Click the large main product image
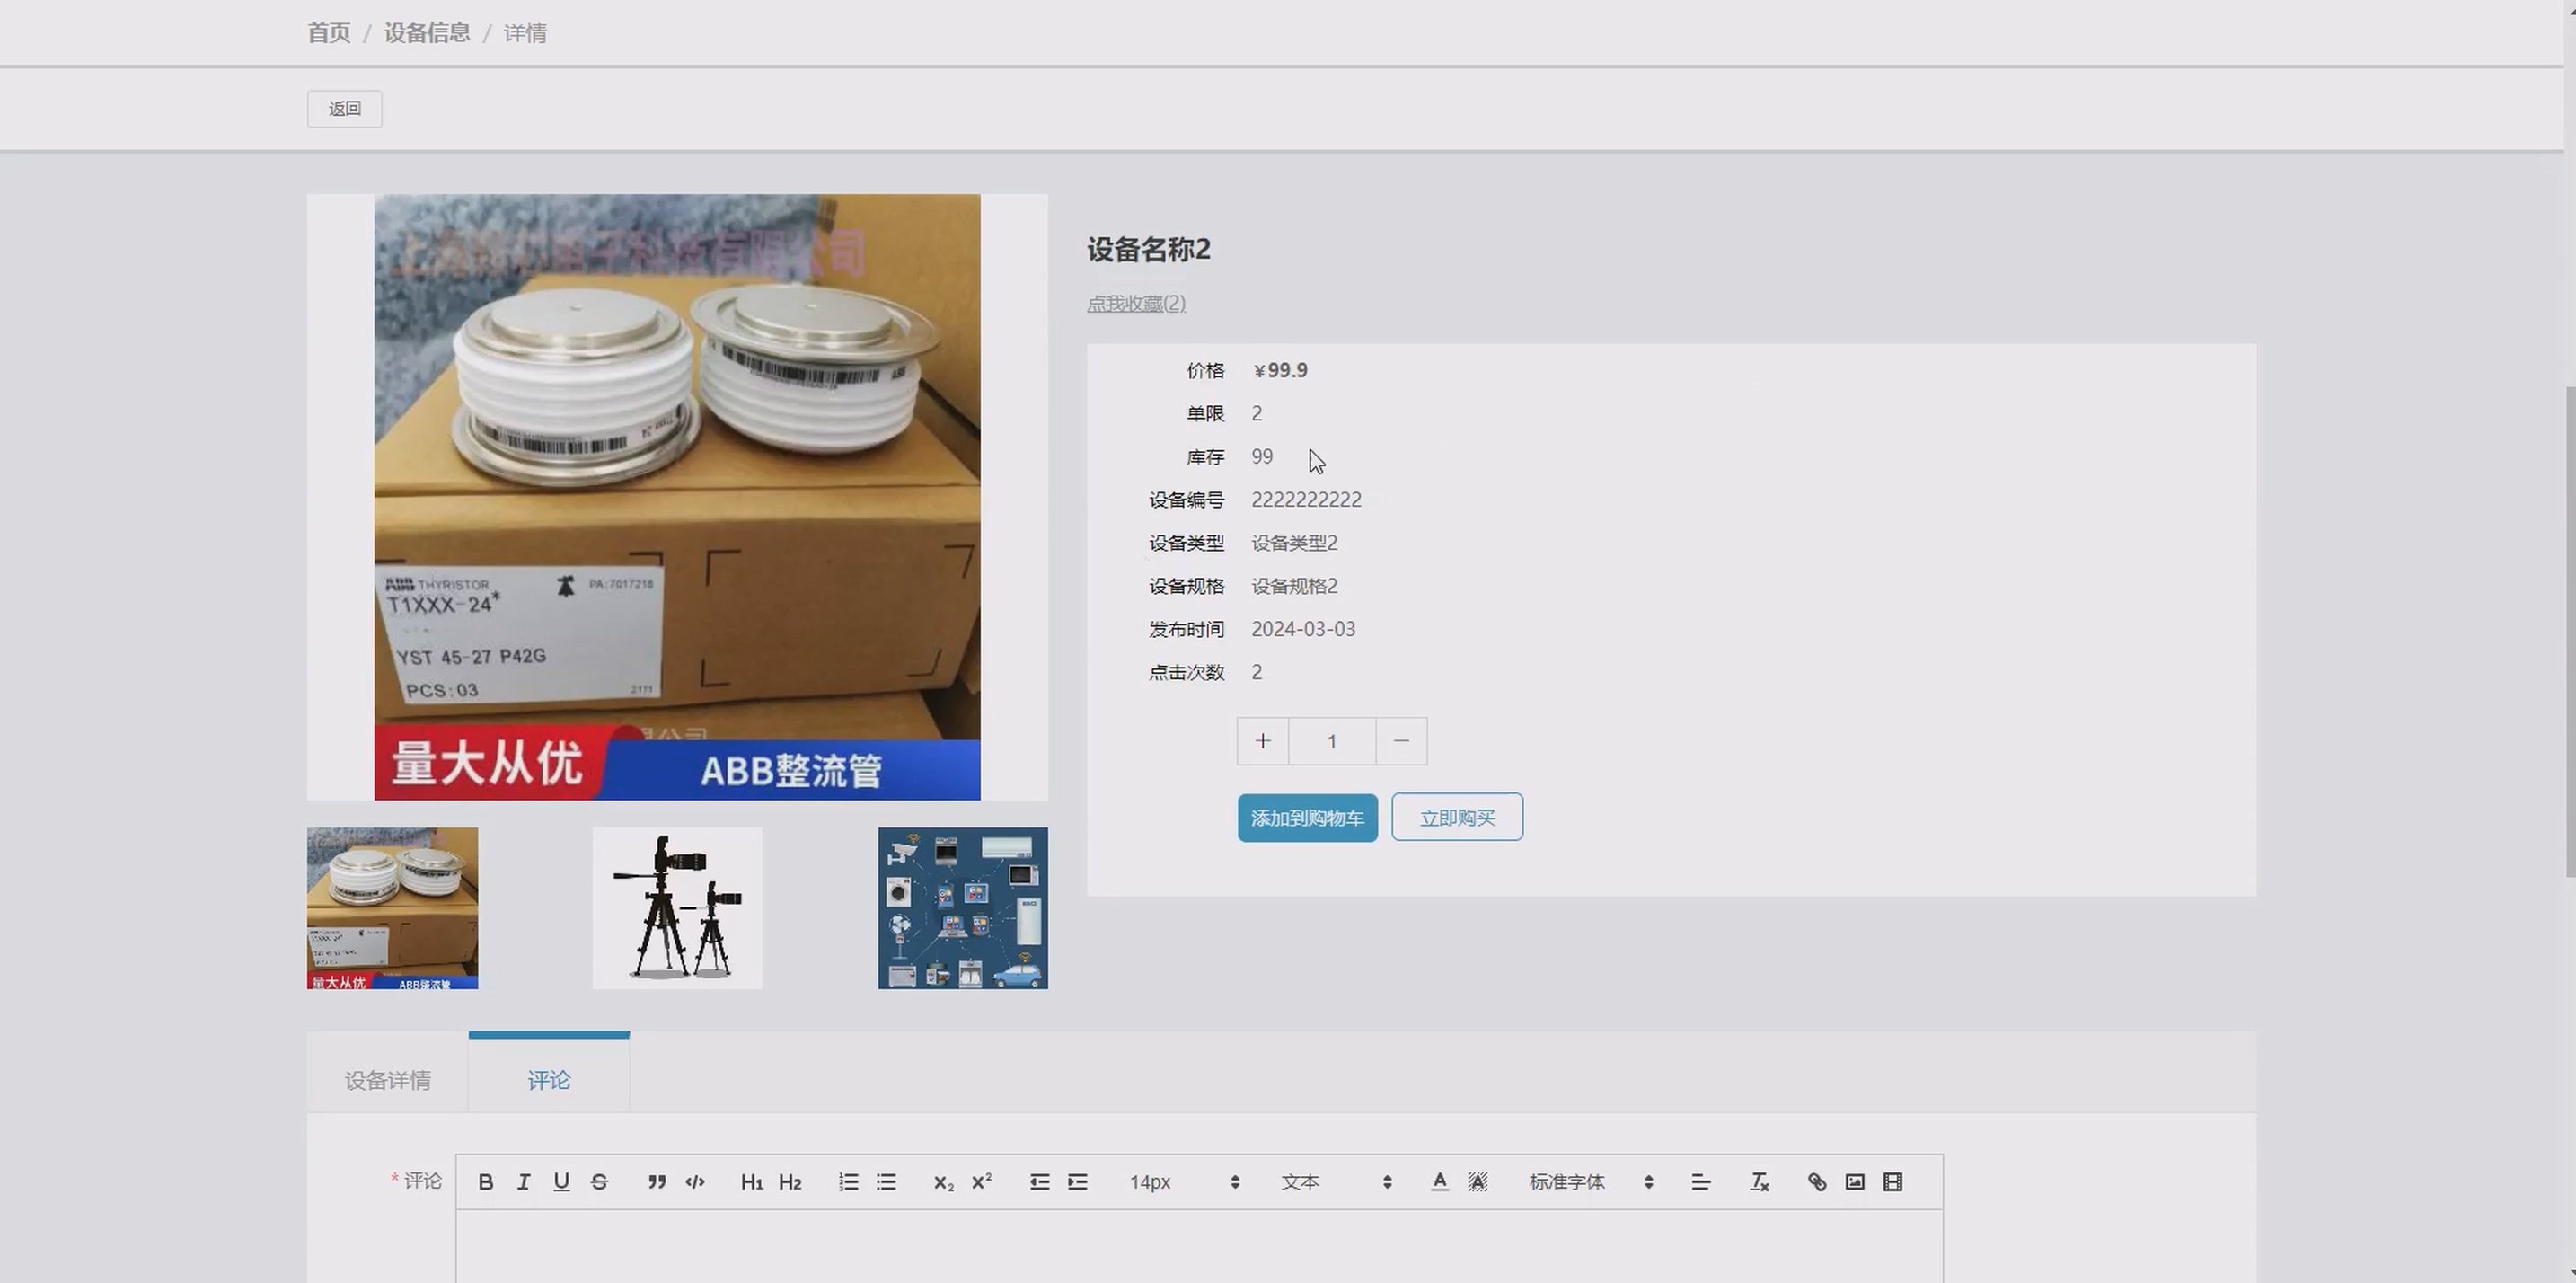 click(677, 497)
